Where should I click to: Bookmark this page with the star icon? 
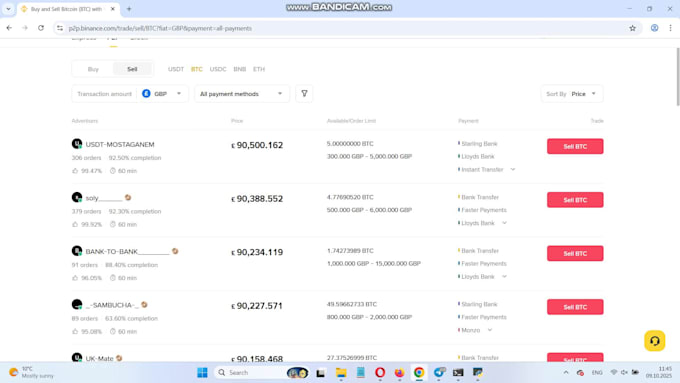632,28
